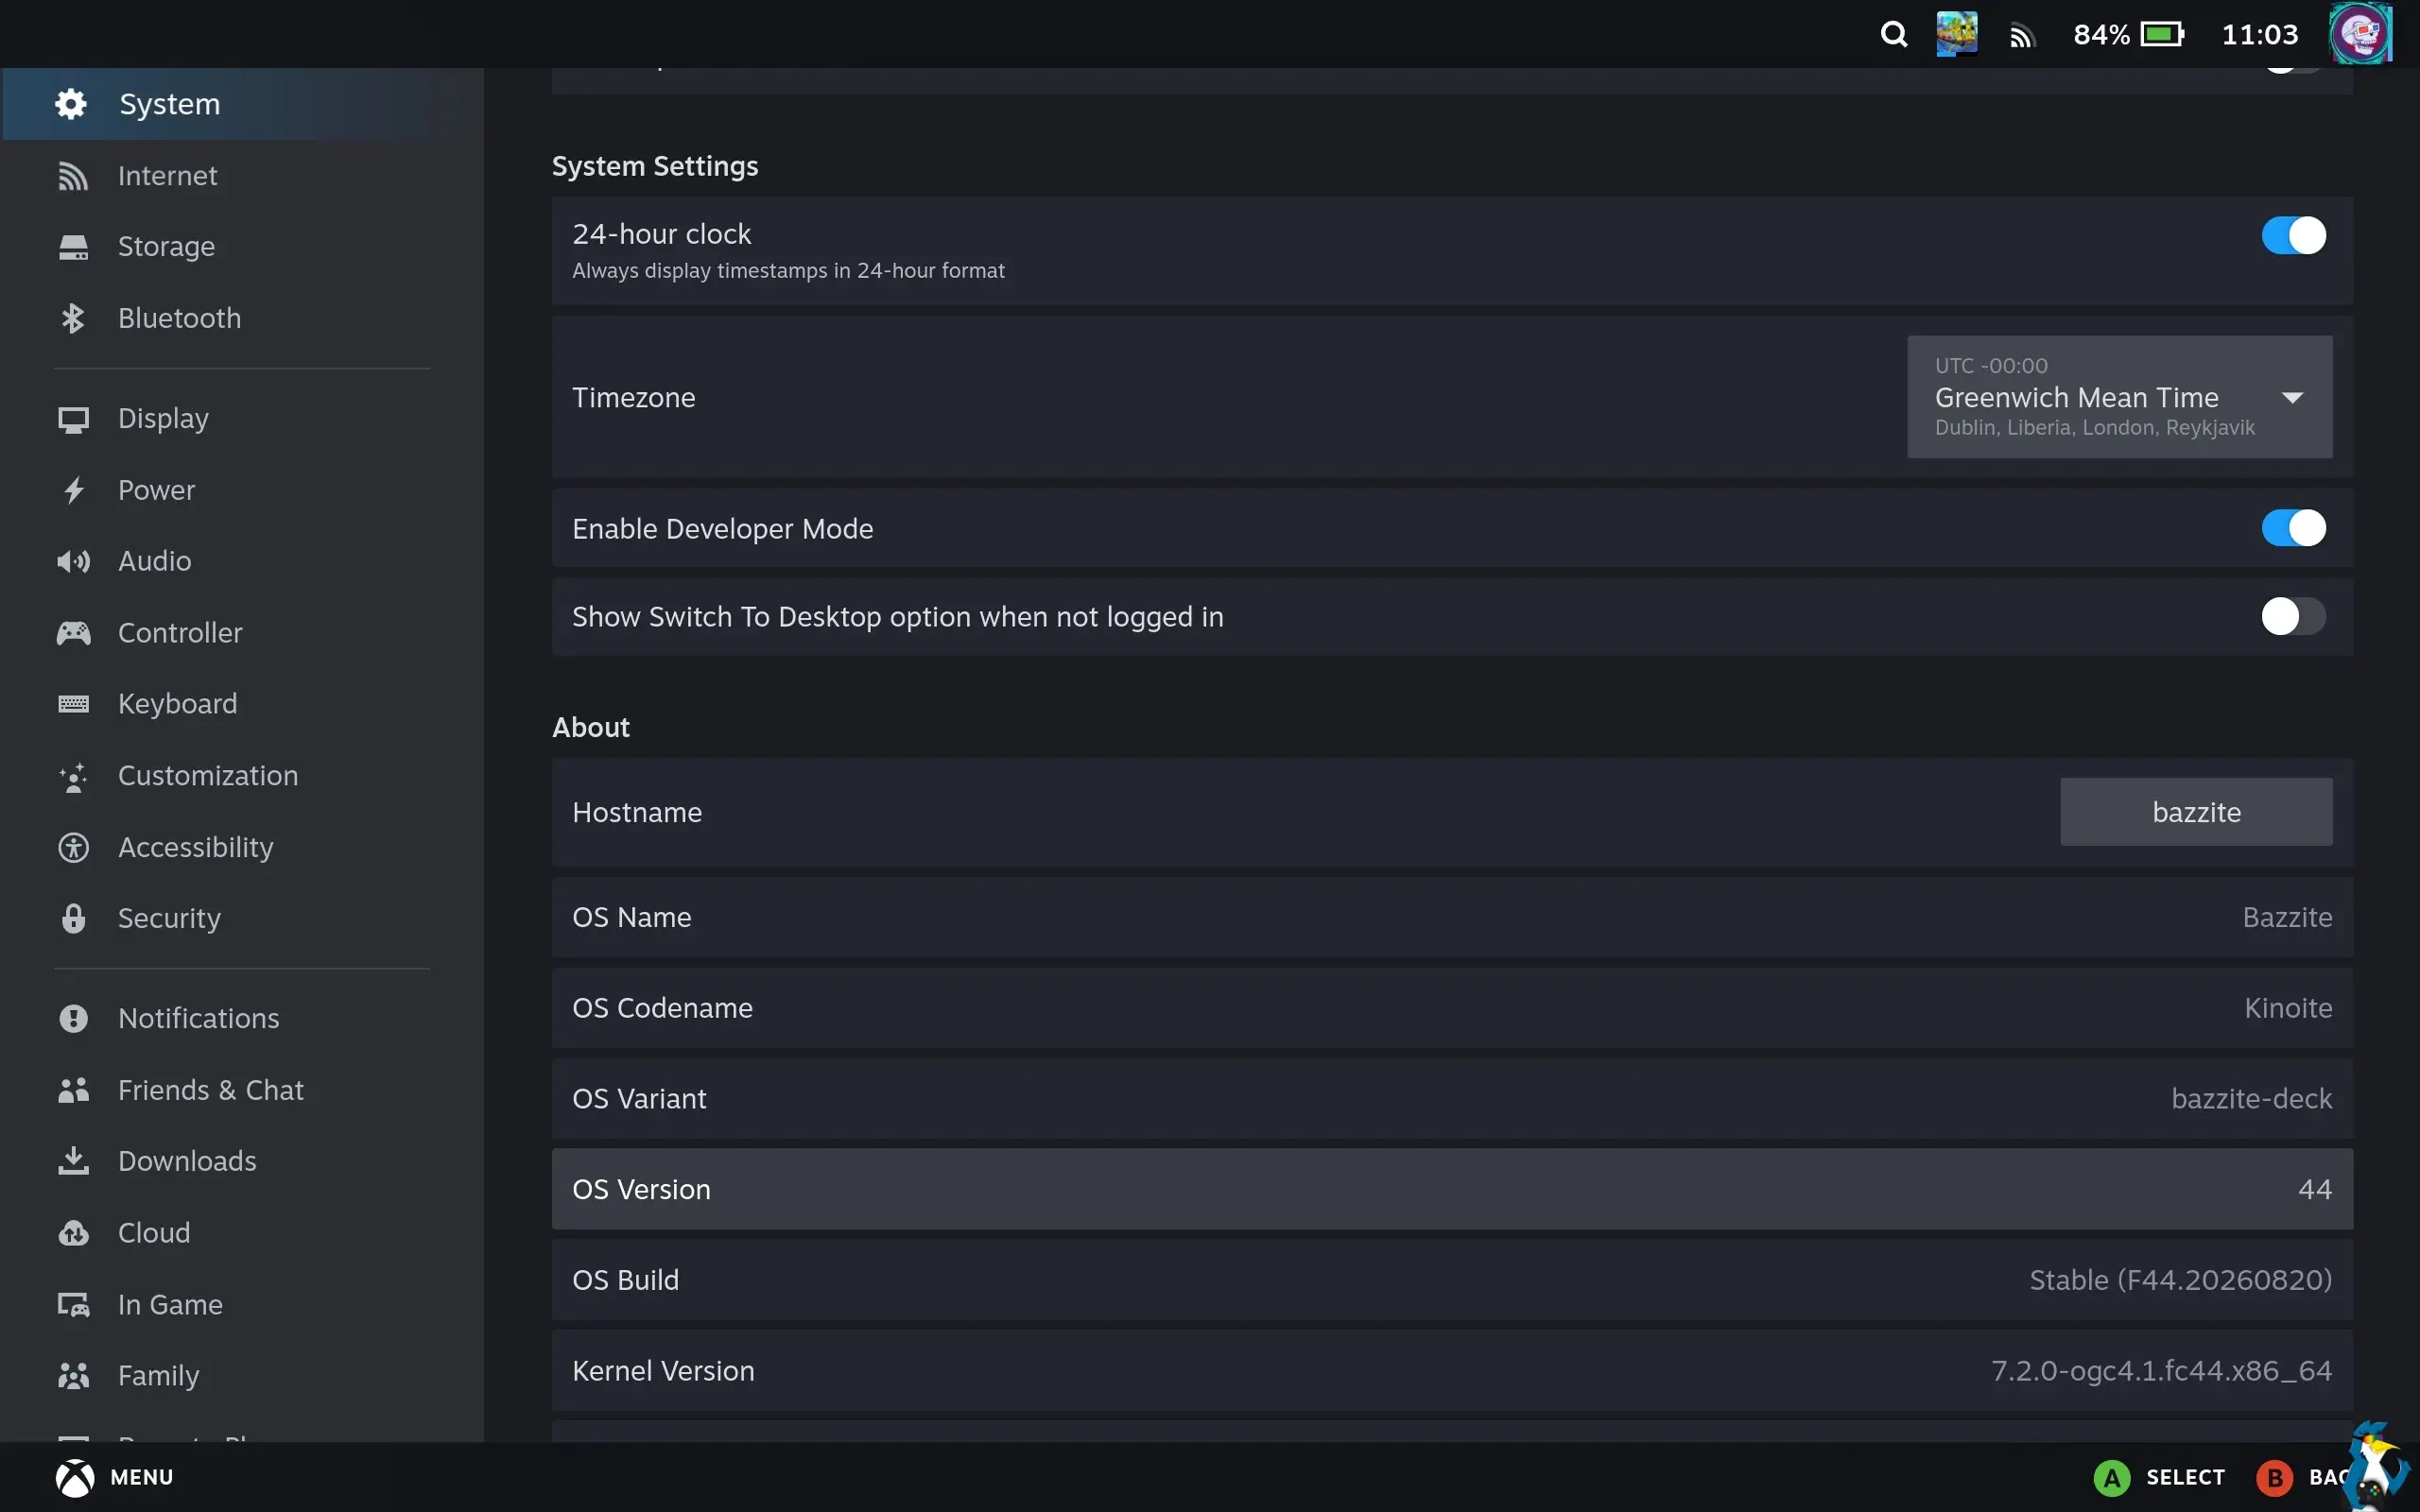Go to Security settings
Screen dimensions: 2420x1512
[x=242, y=918]
